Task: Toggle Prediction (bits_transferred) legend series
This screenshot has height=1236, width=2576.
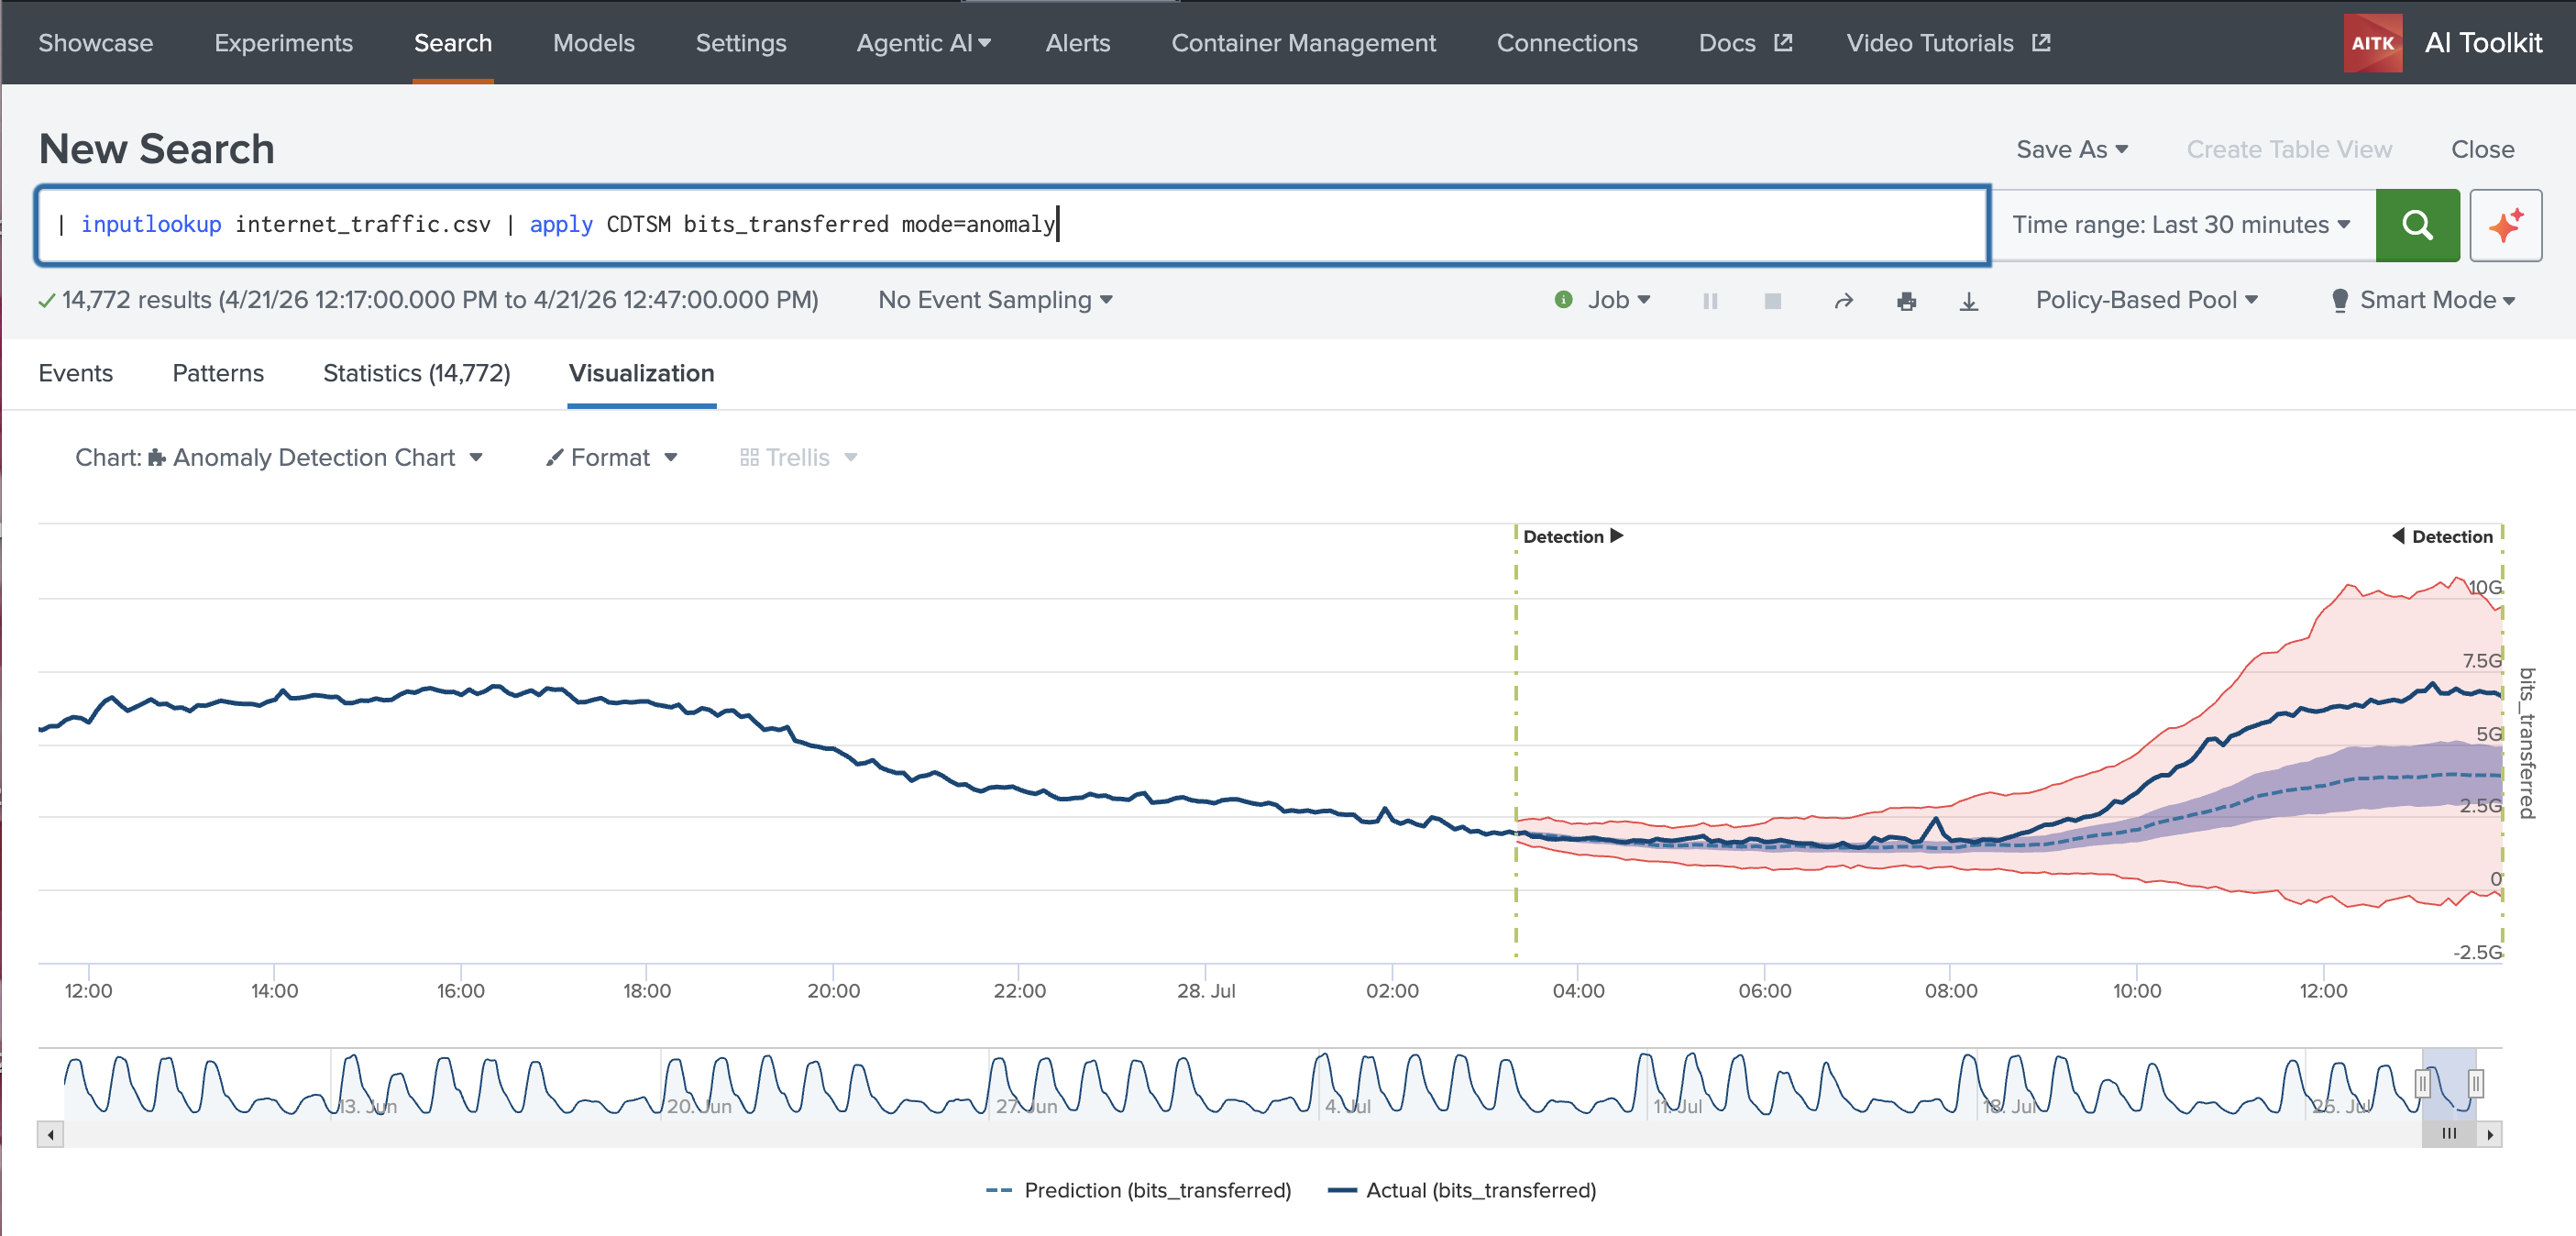Action: click(x=1138, y=1190)
